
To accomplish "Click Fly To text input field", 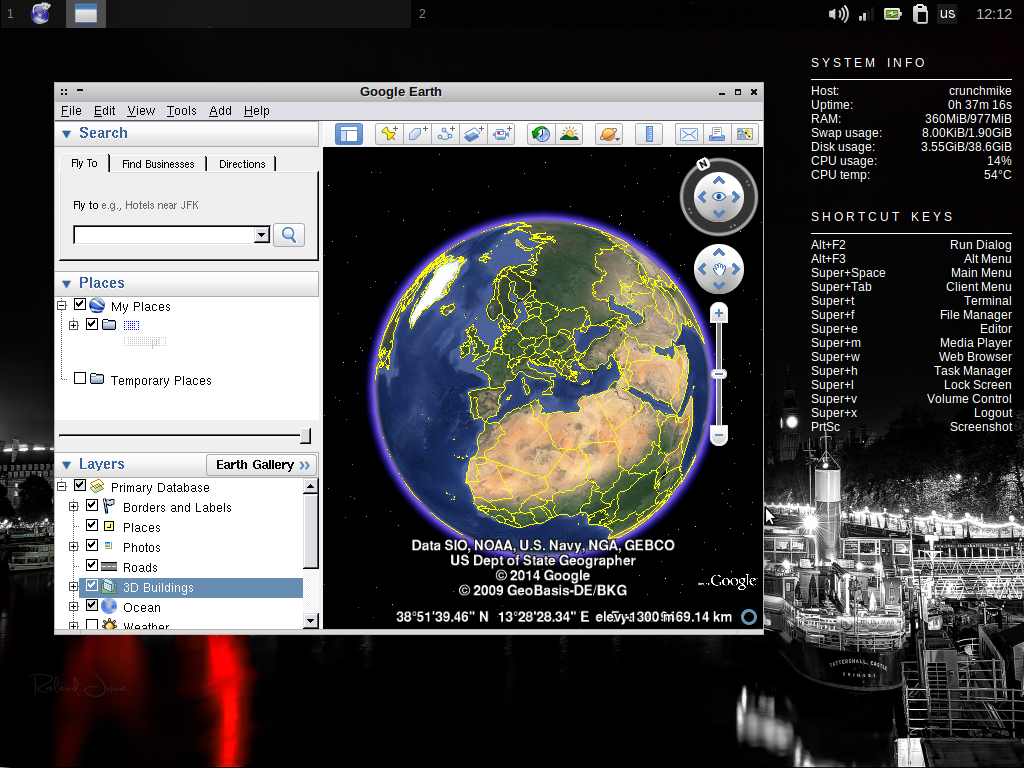I will (x=164, y=235).
